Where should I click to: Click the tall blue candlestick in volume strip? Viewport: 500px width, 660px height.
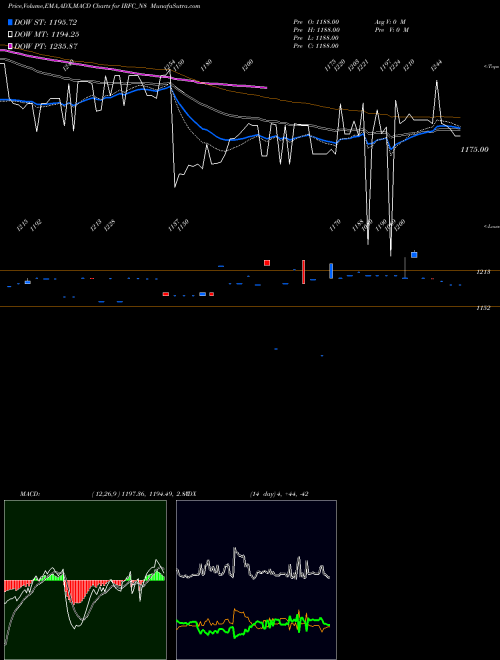point(331,271)
